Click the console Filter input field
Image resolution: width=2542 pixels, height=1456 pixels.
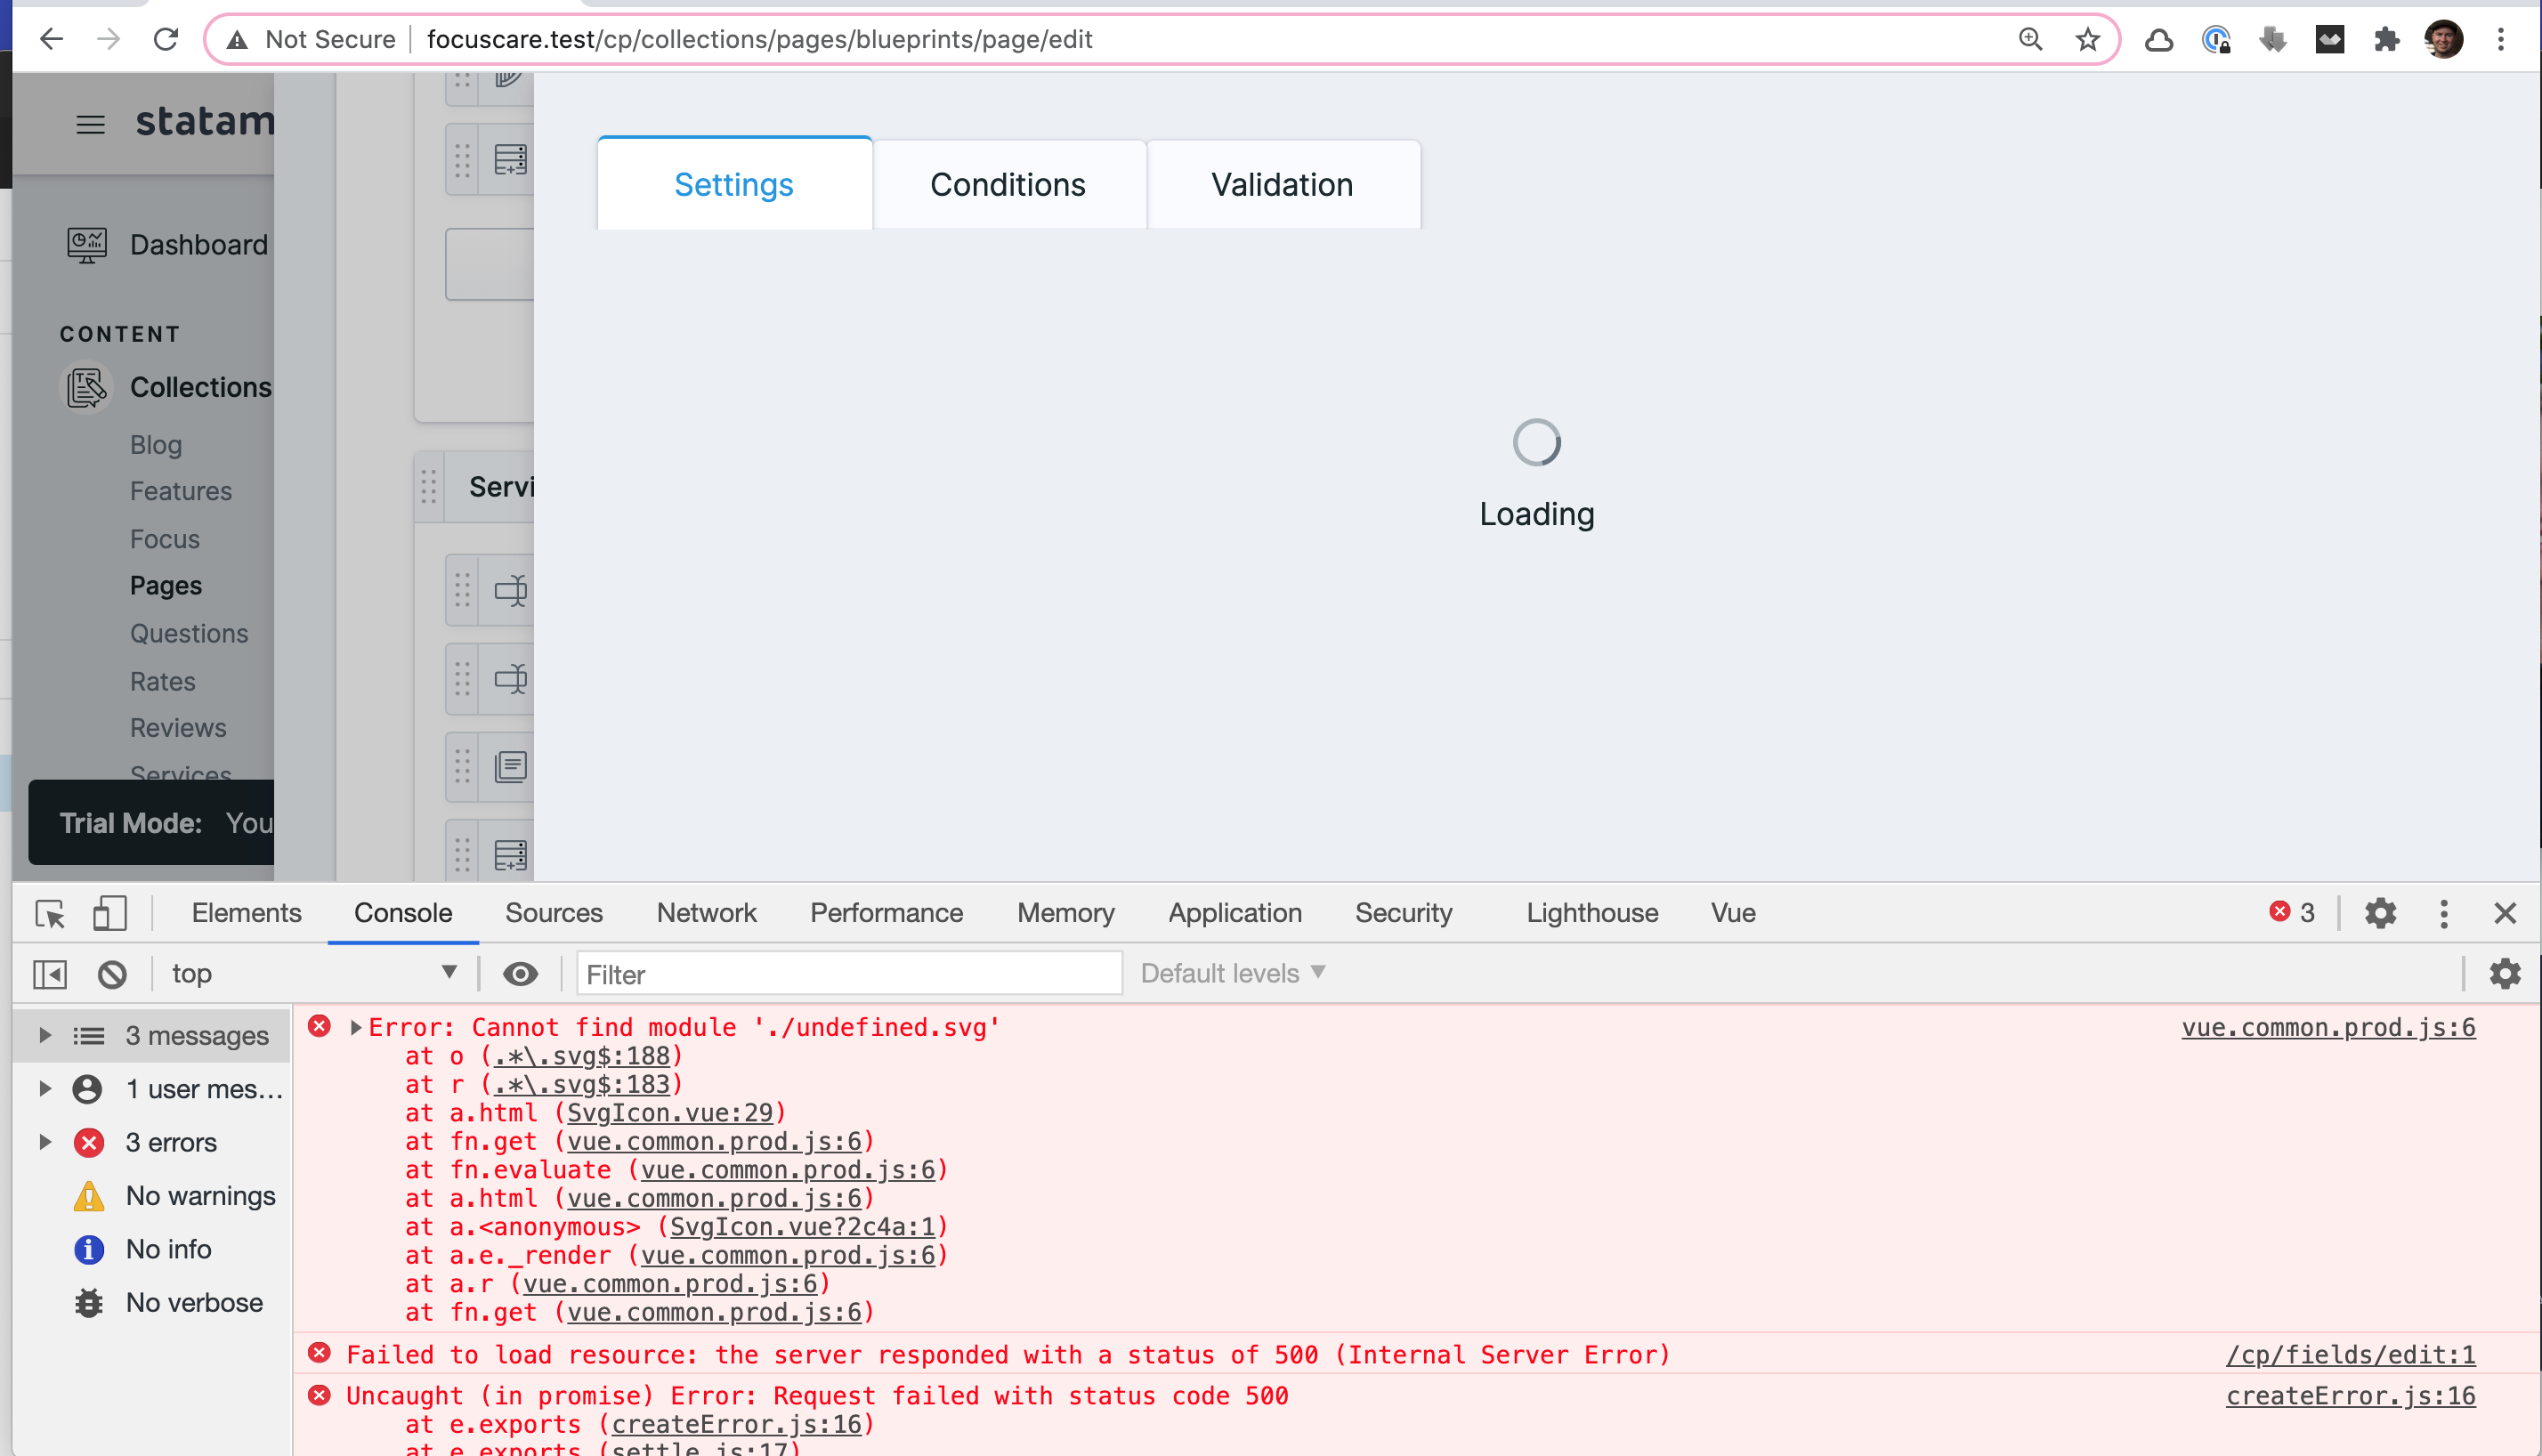coord(848,974)
